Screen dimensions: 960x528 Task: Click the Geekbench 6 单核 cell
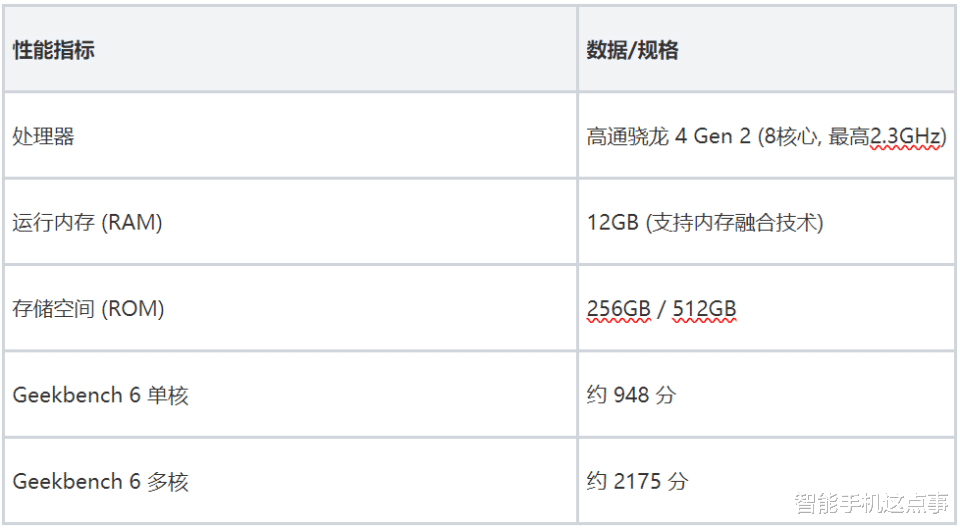coord(100,395)
